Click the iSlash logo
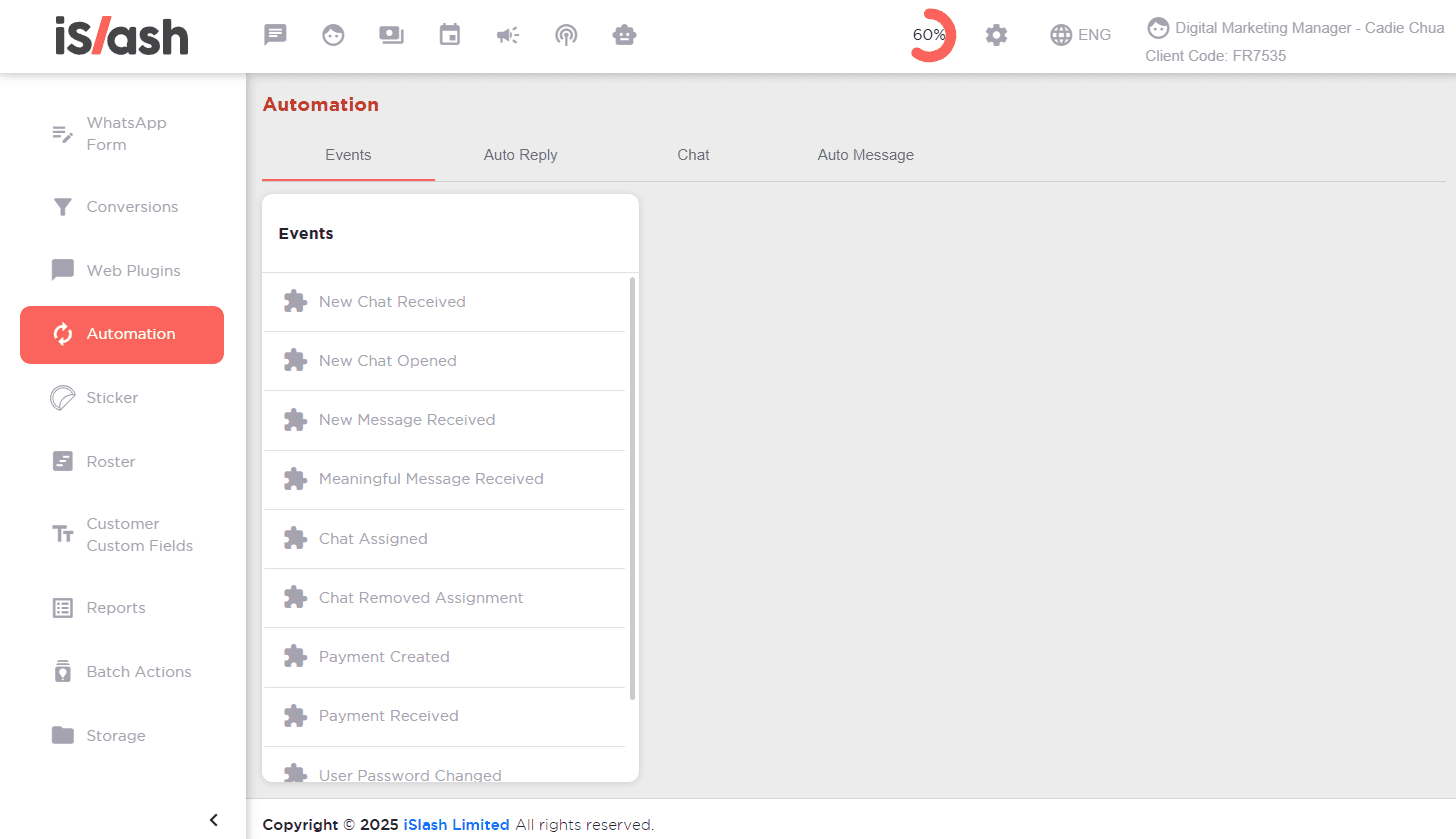Screen dimensions: 1456x839 122,36
